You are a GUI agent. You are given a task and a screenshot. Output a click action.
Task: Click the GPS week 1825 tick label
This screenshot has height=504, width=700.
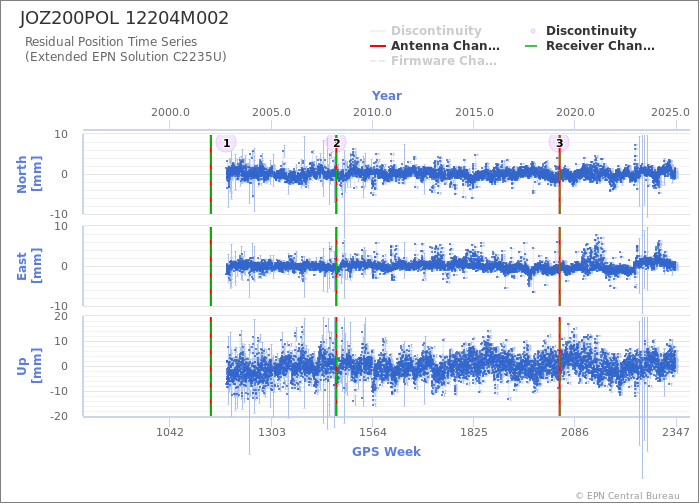(474, 433)
